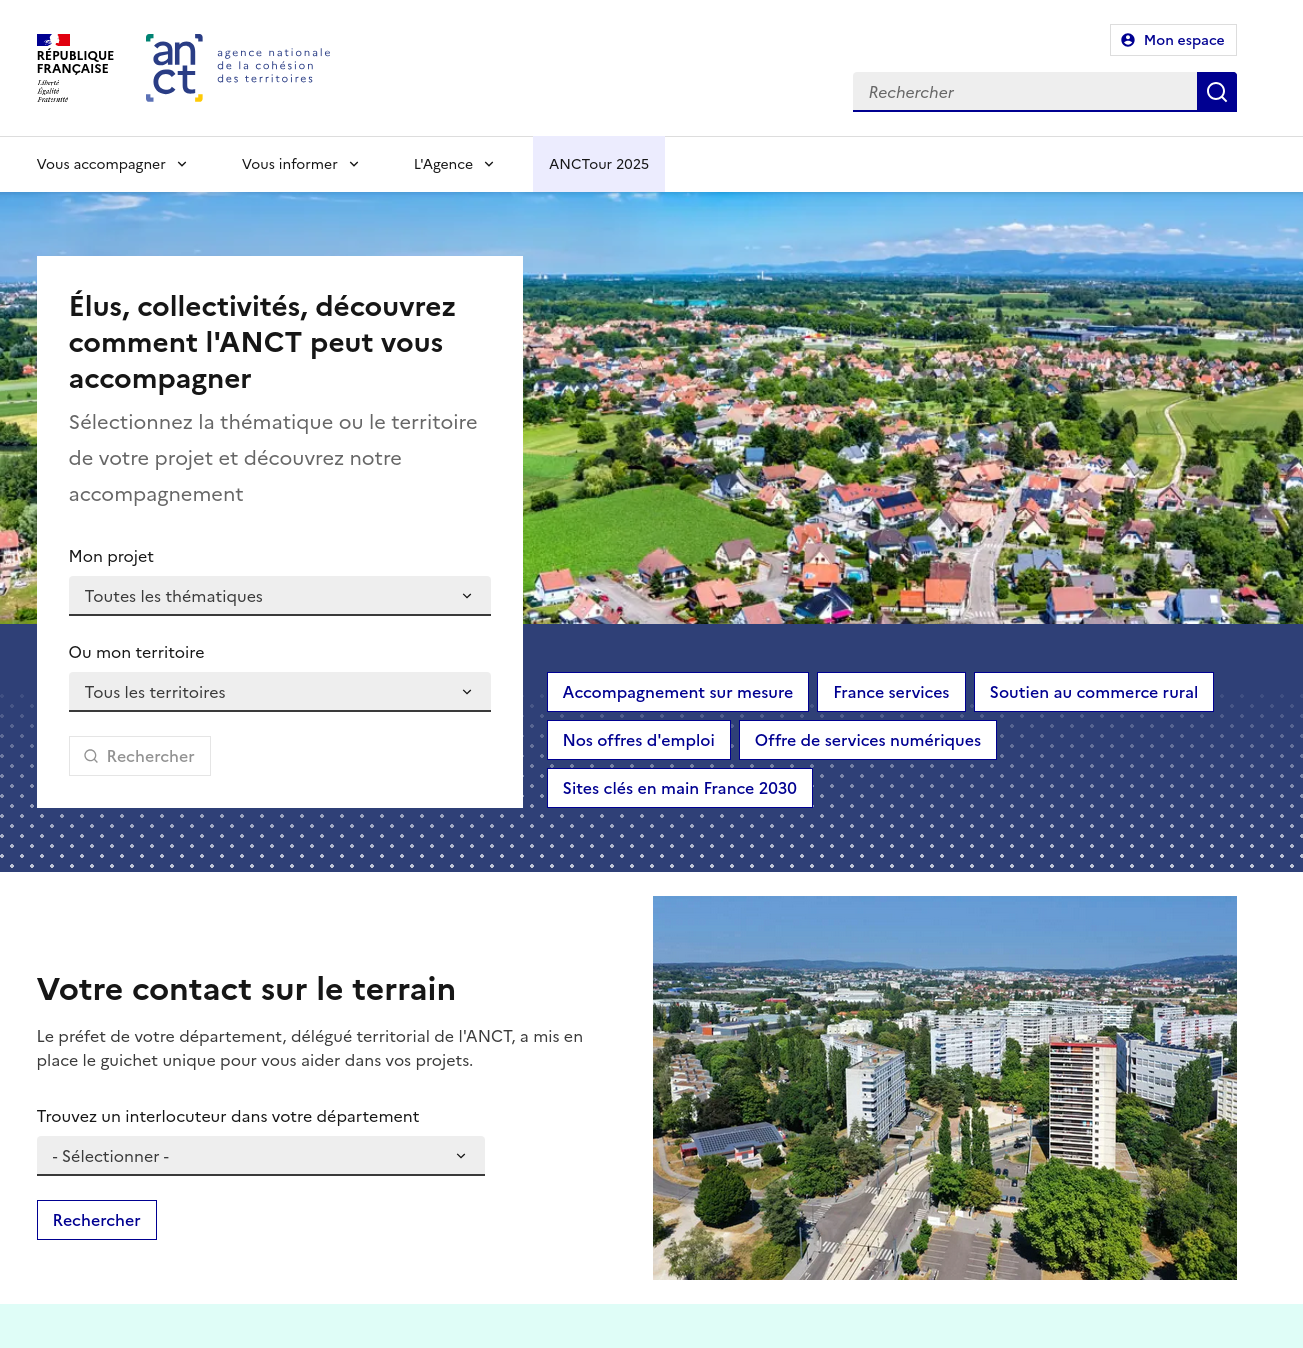This screenshot has width=1303, height=1348.
Task: Select Soutien au commerce rural
Action: coord(1093,692)
